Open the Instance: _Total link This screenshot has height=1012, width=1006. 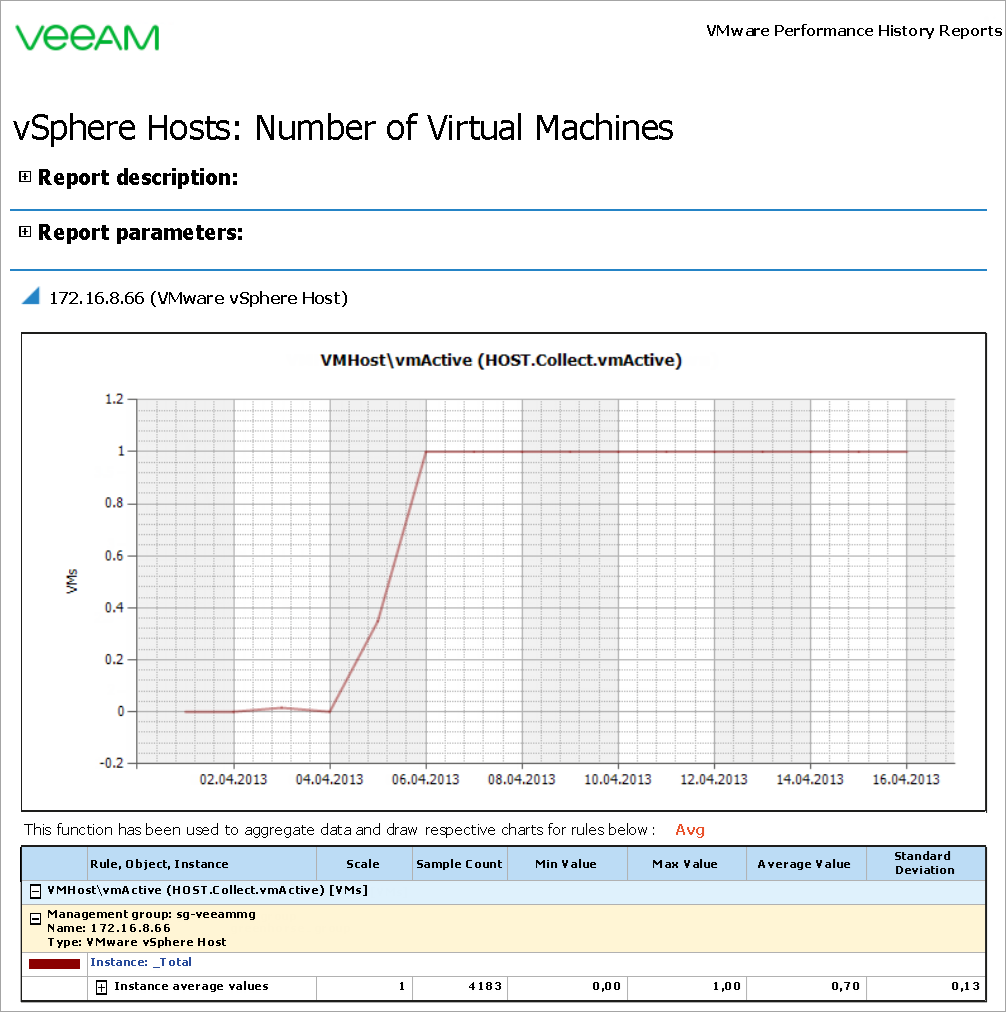141,962
